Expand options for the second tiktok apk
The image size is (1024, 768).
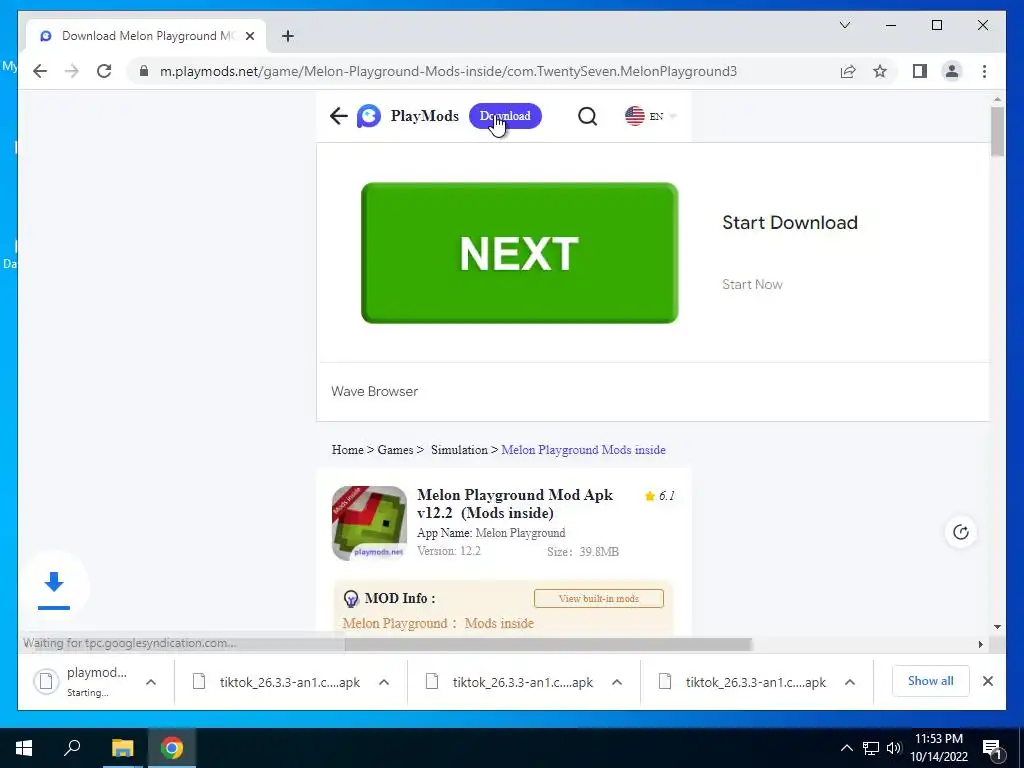[616, 682]
